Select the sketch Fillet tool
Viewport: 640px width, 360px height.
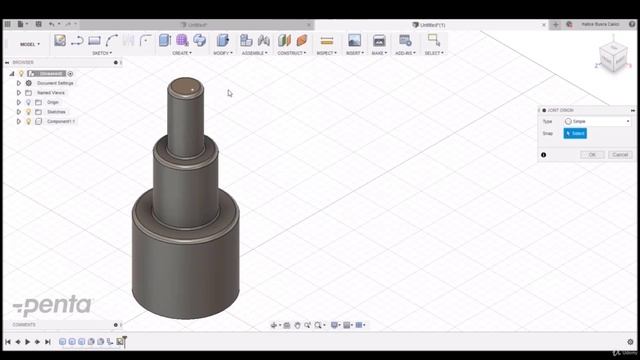point(145,40)
